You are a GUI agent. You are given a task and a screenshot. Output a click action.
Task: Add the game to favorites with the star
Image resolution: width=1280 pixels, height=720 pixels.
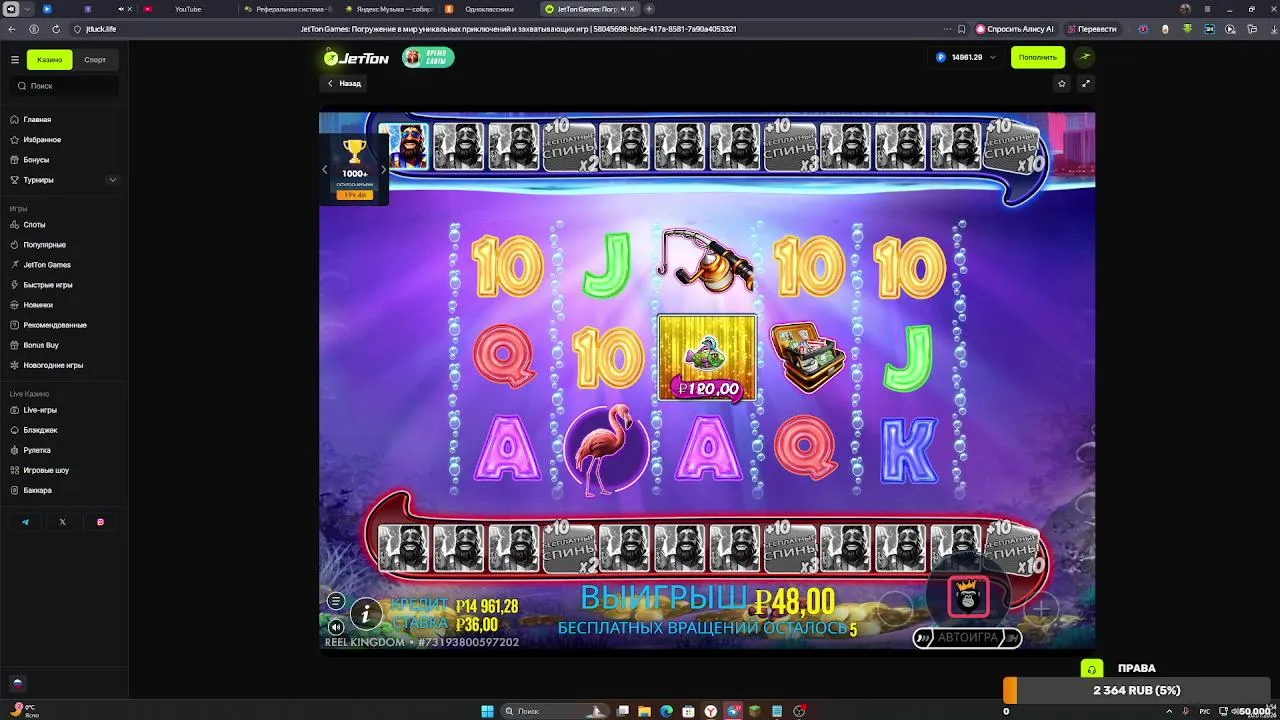pos(1062,84)
